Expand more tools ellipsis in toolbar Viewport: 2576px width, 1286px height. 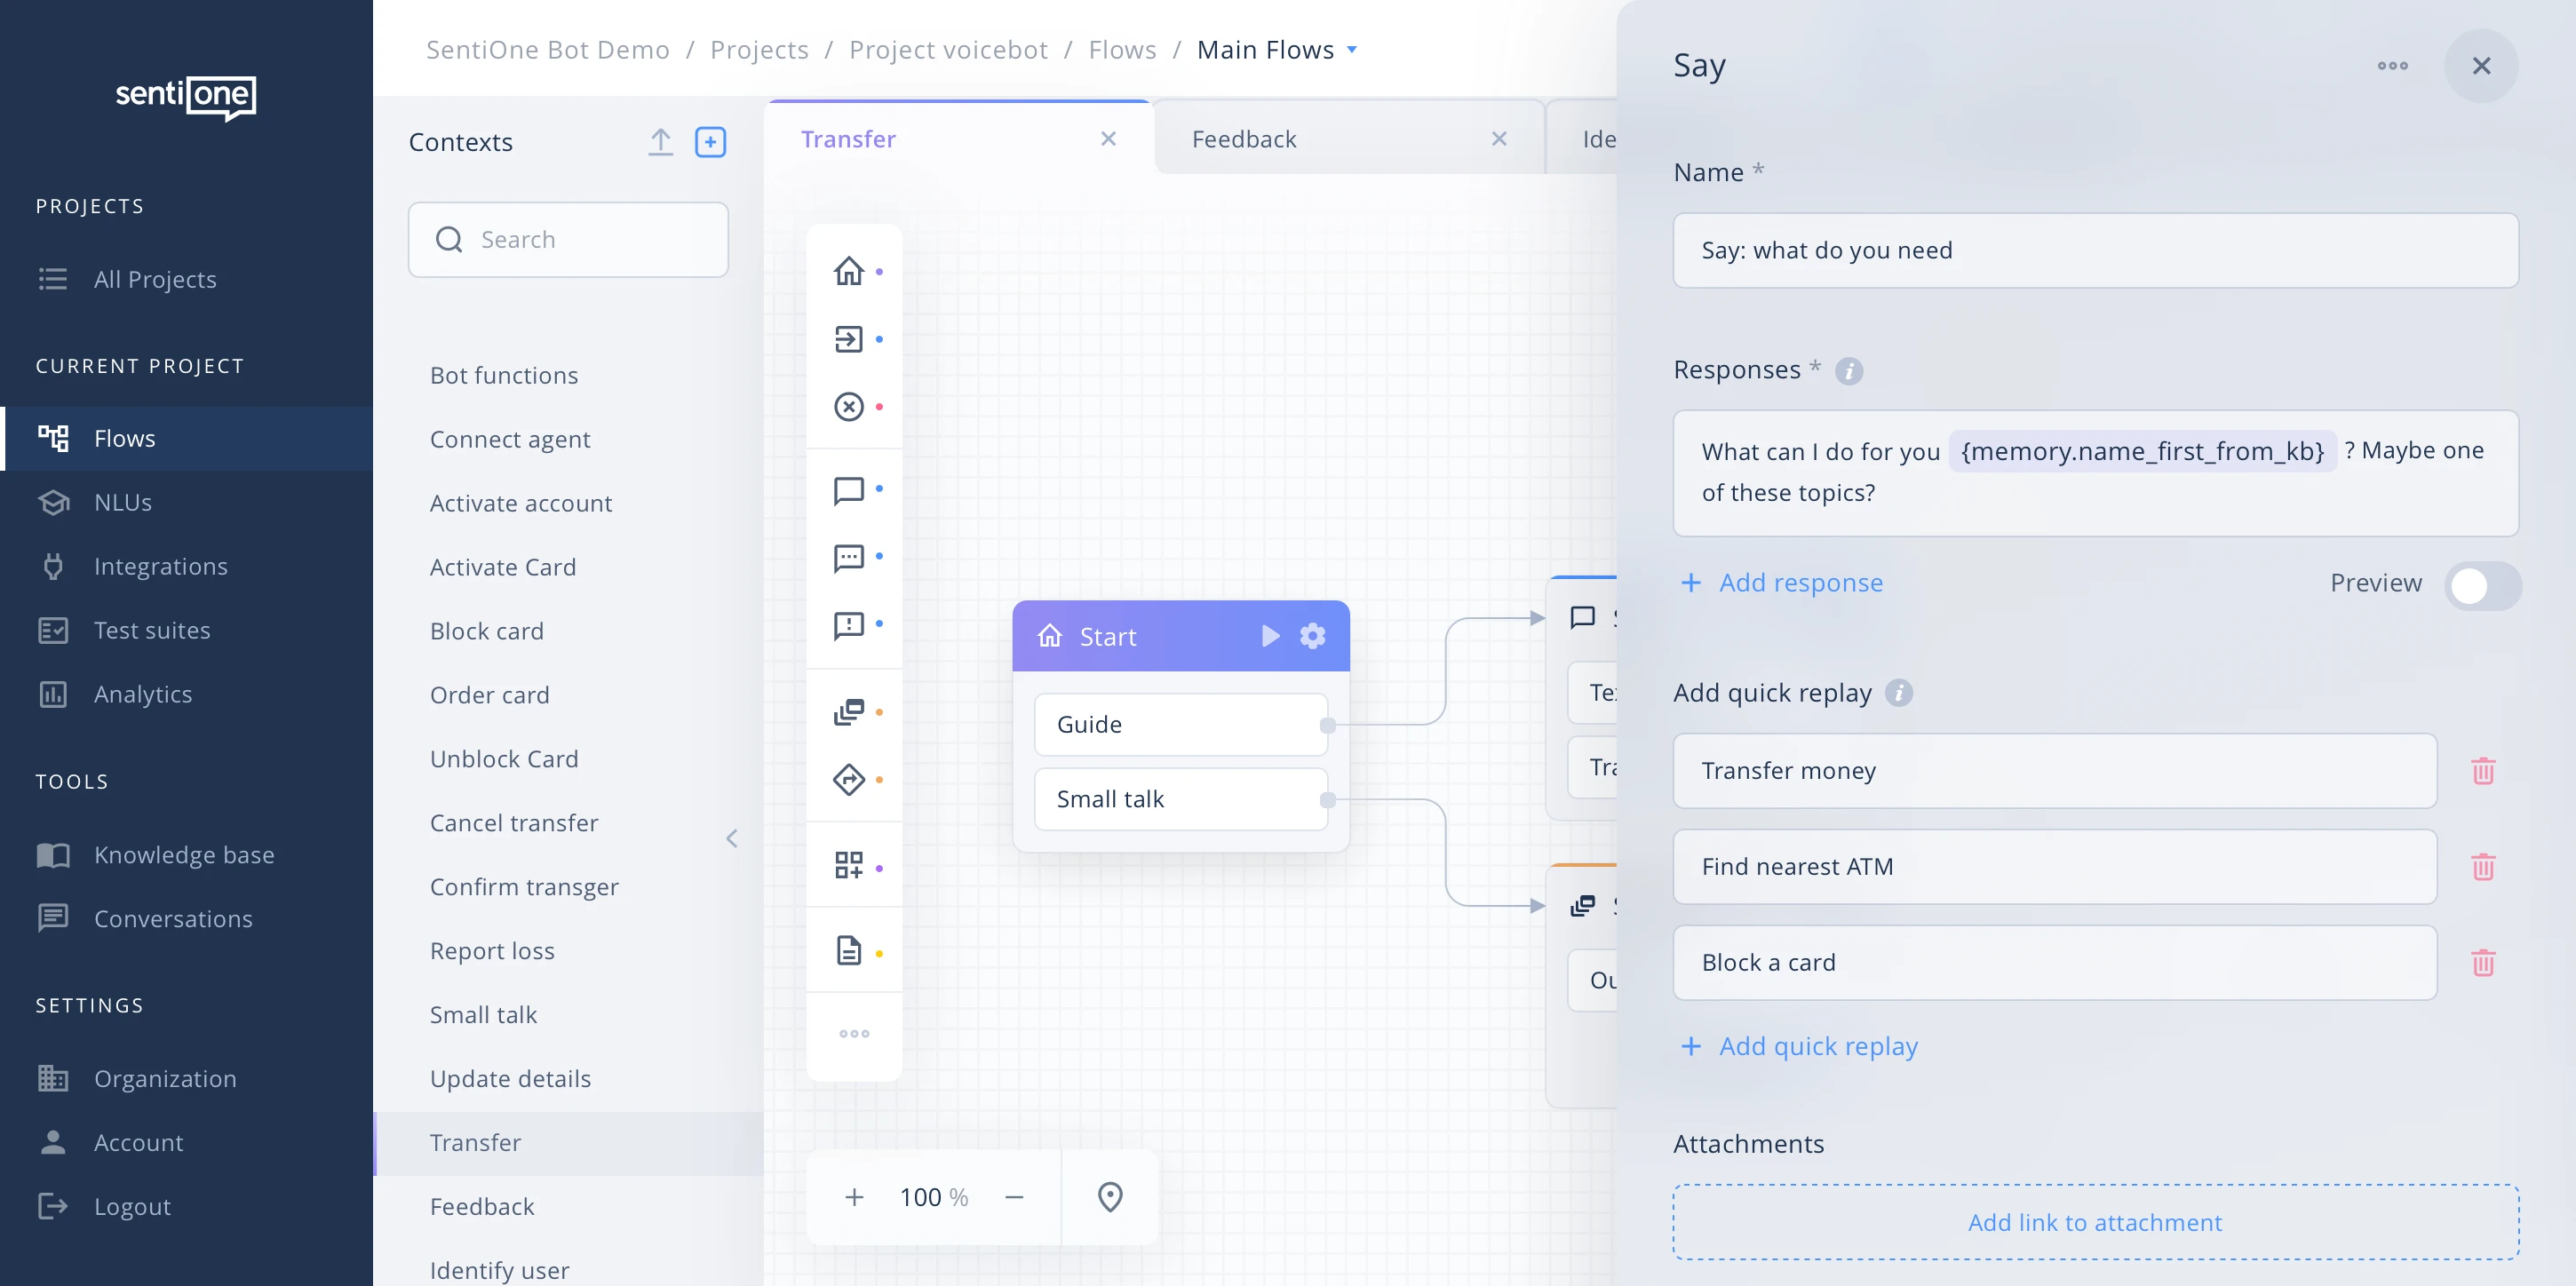click(x=854, y=1033)
